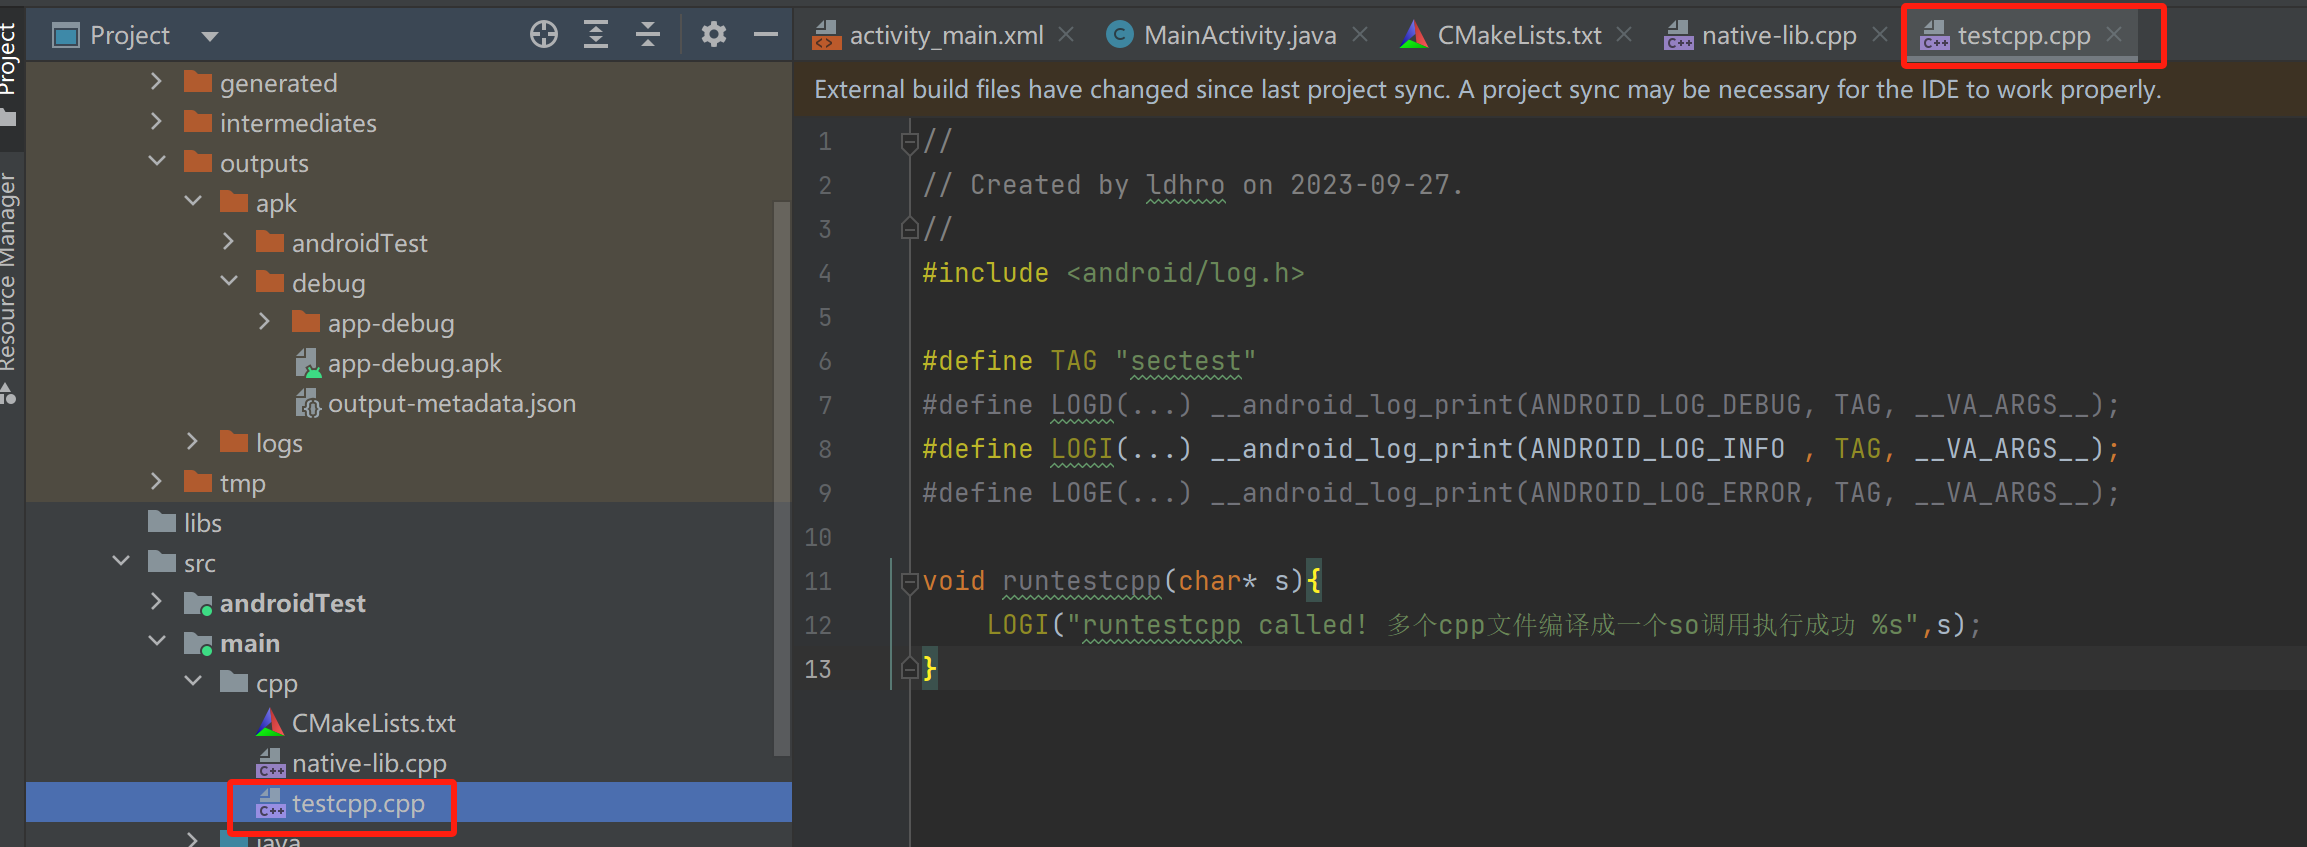Close the activity_main.xml tab
This screenshot has width=2307, height=847.
click(x=1067, y=35)
